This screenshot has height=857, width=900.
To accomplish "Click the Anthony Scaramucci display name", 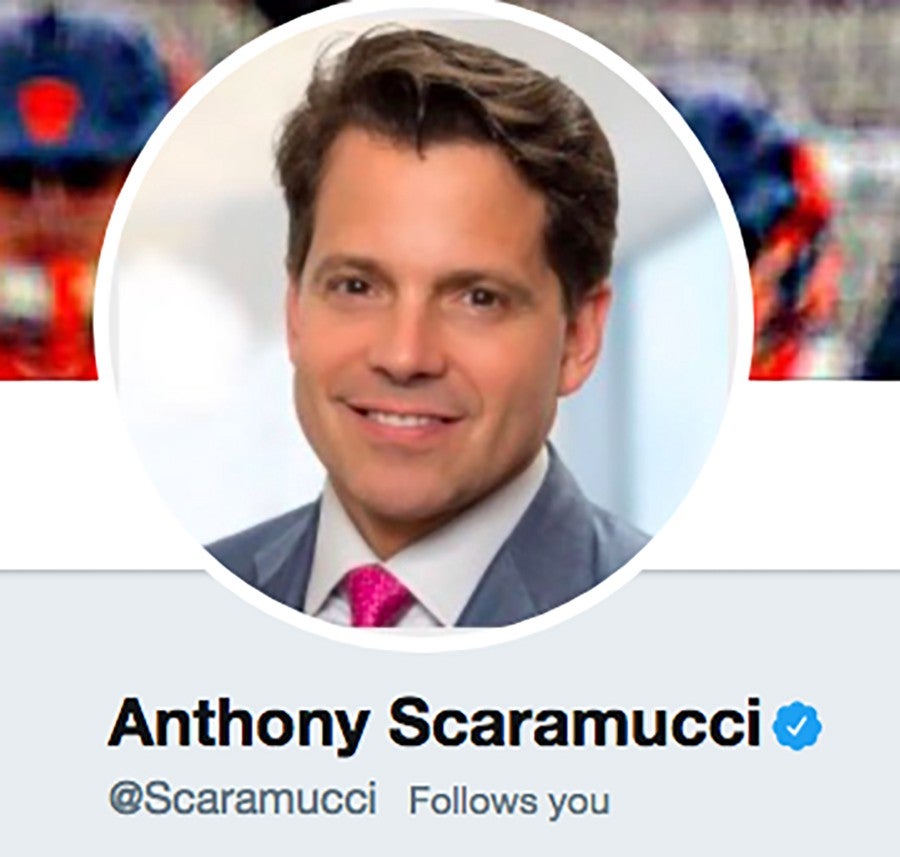I will [434, 723].
